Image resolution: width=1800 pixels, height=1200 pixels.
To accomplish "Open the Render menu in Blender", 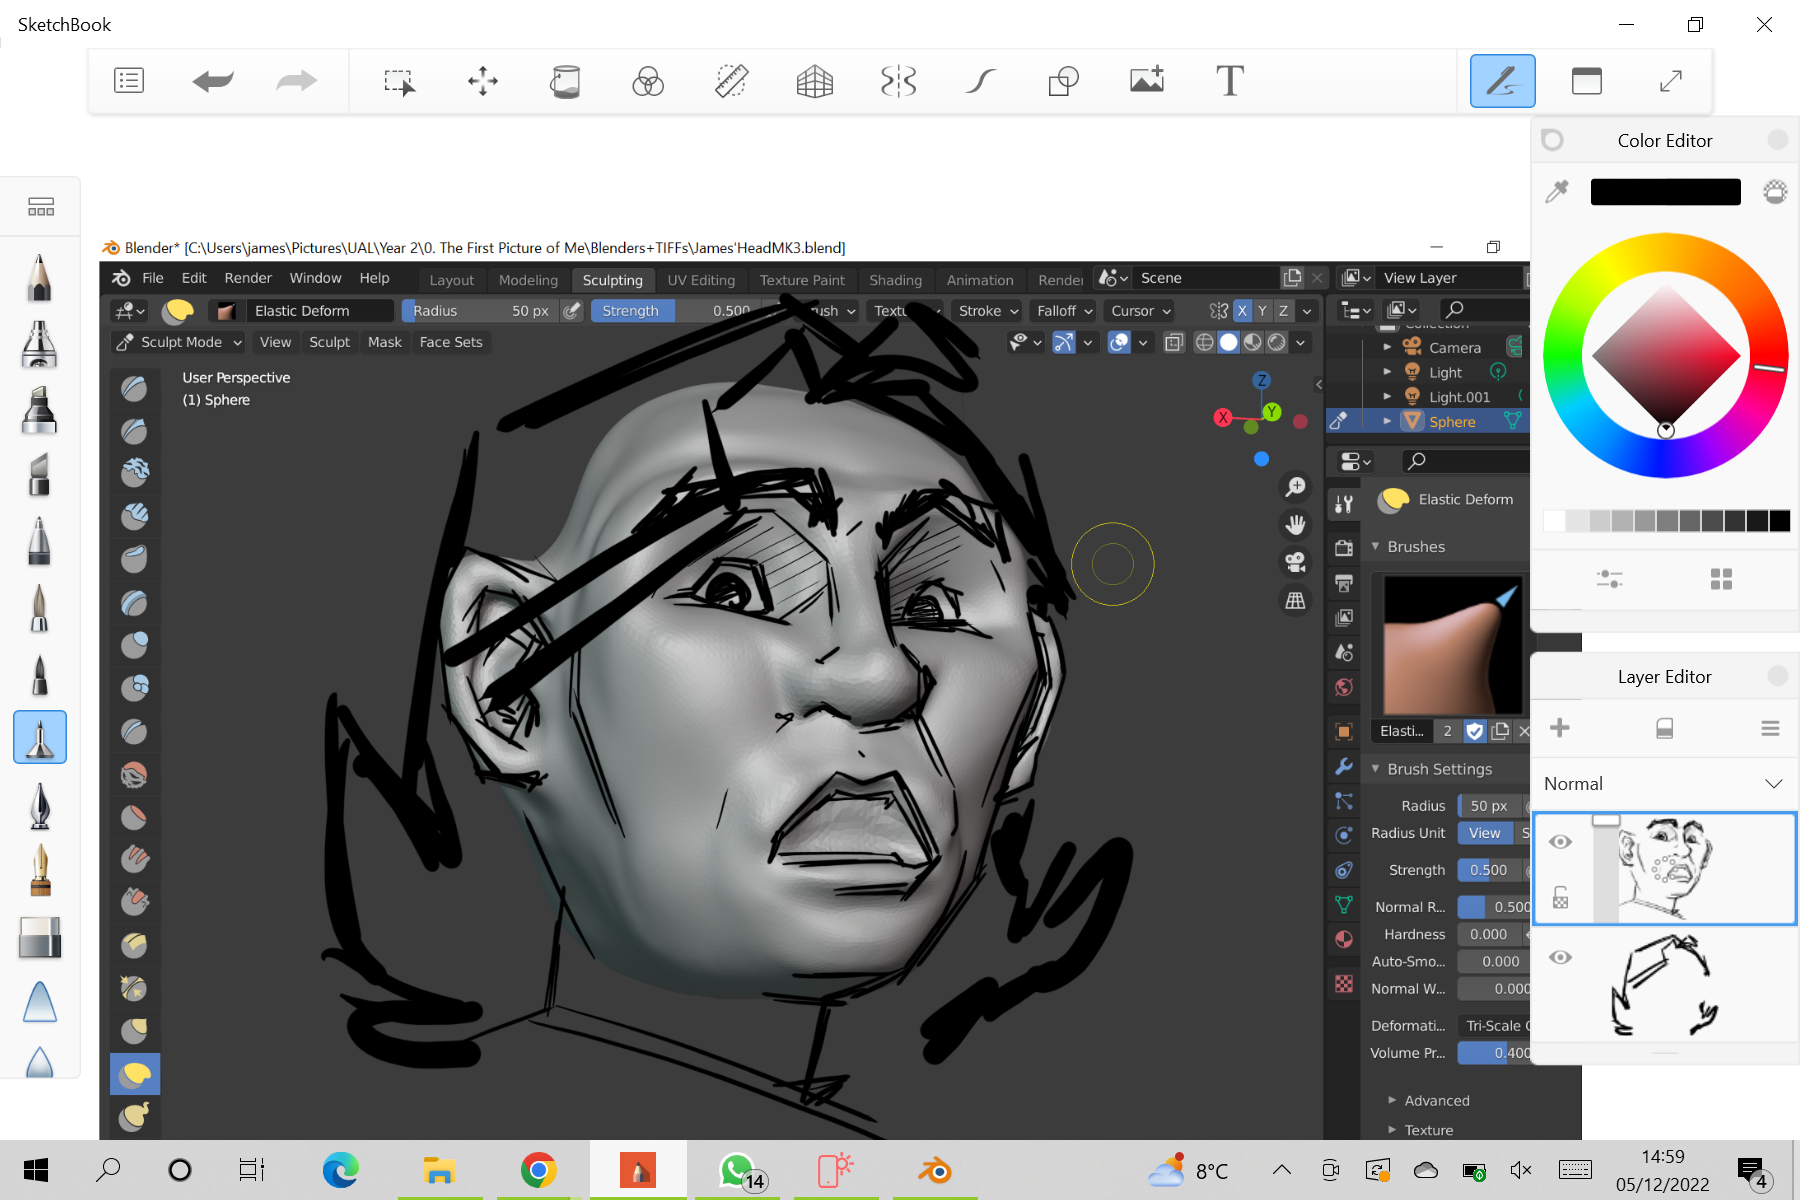I will (247, 278).
